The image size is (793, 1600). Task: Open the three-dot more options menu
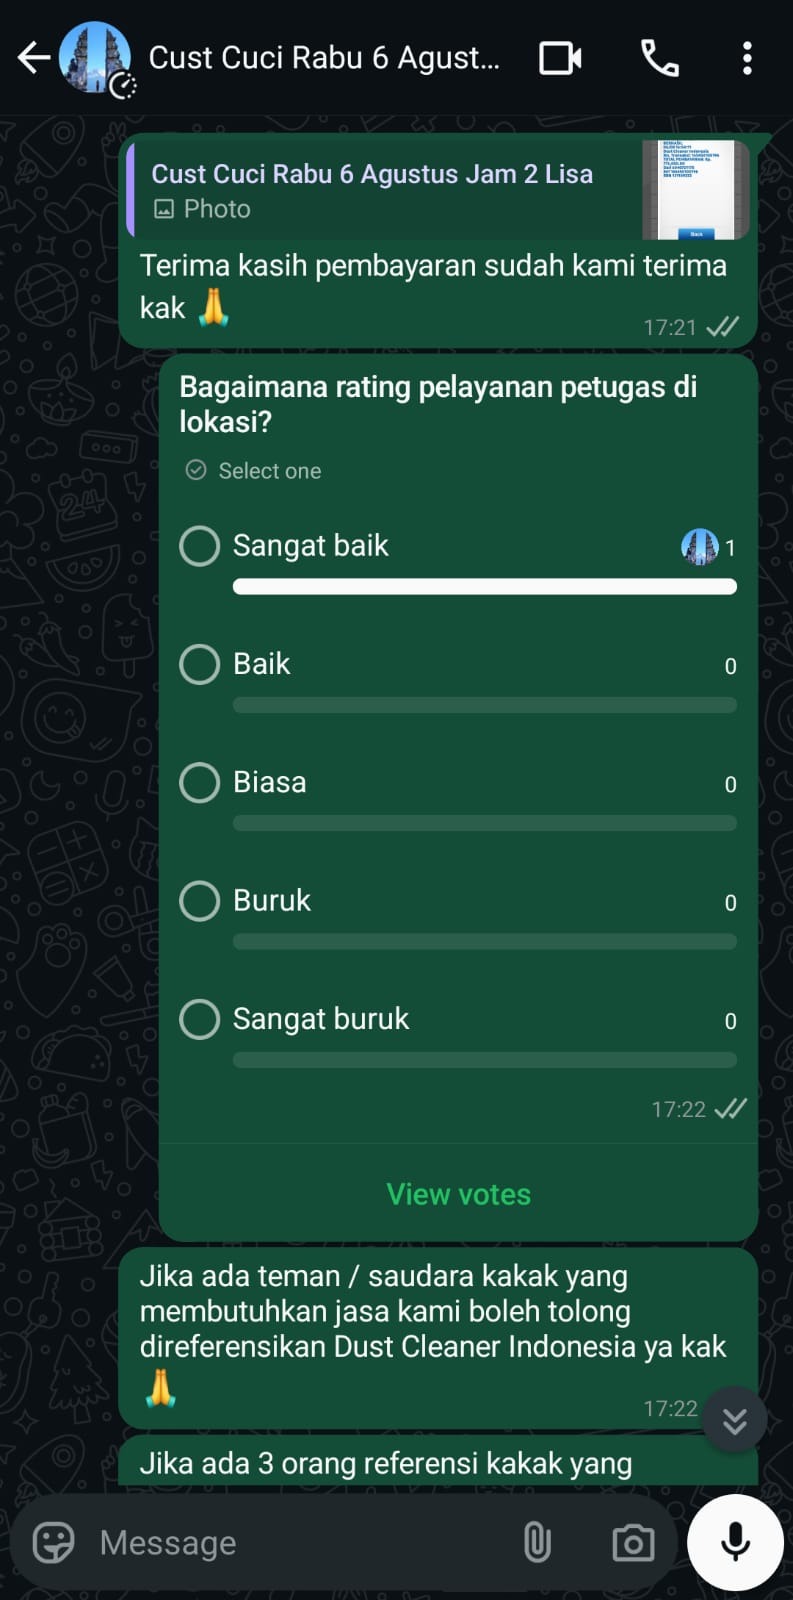[747, 58]
